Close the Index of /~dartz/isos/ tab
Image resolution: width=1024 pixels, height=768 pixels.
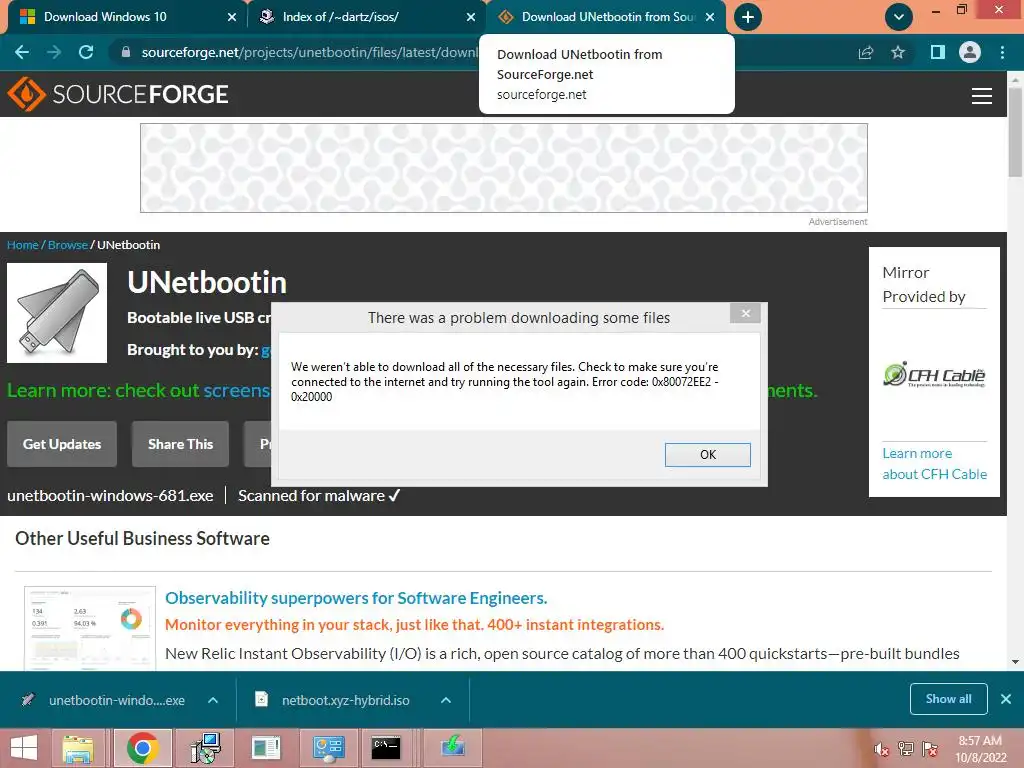tap(471, 17)
